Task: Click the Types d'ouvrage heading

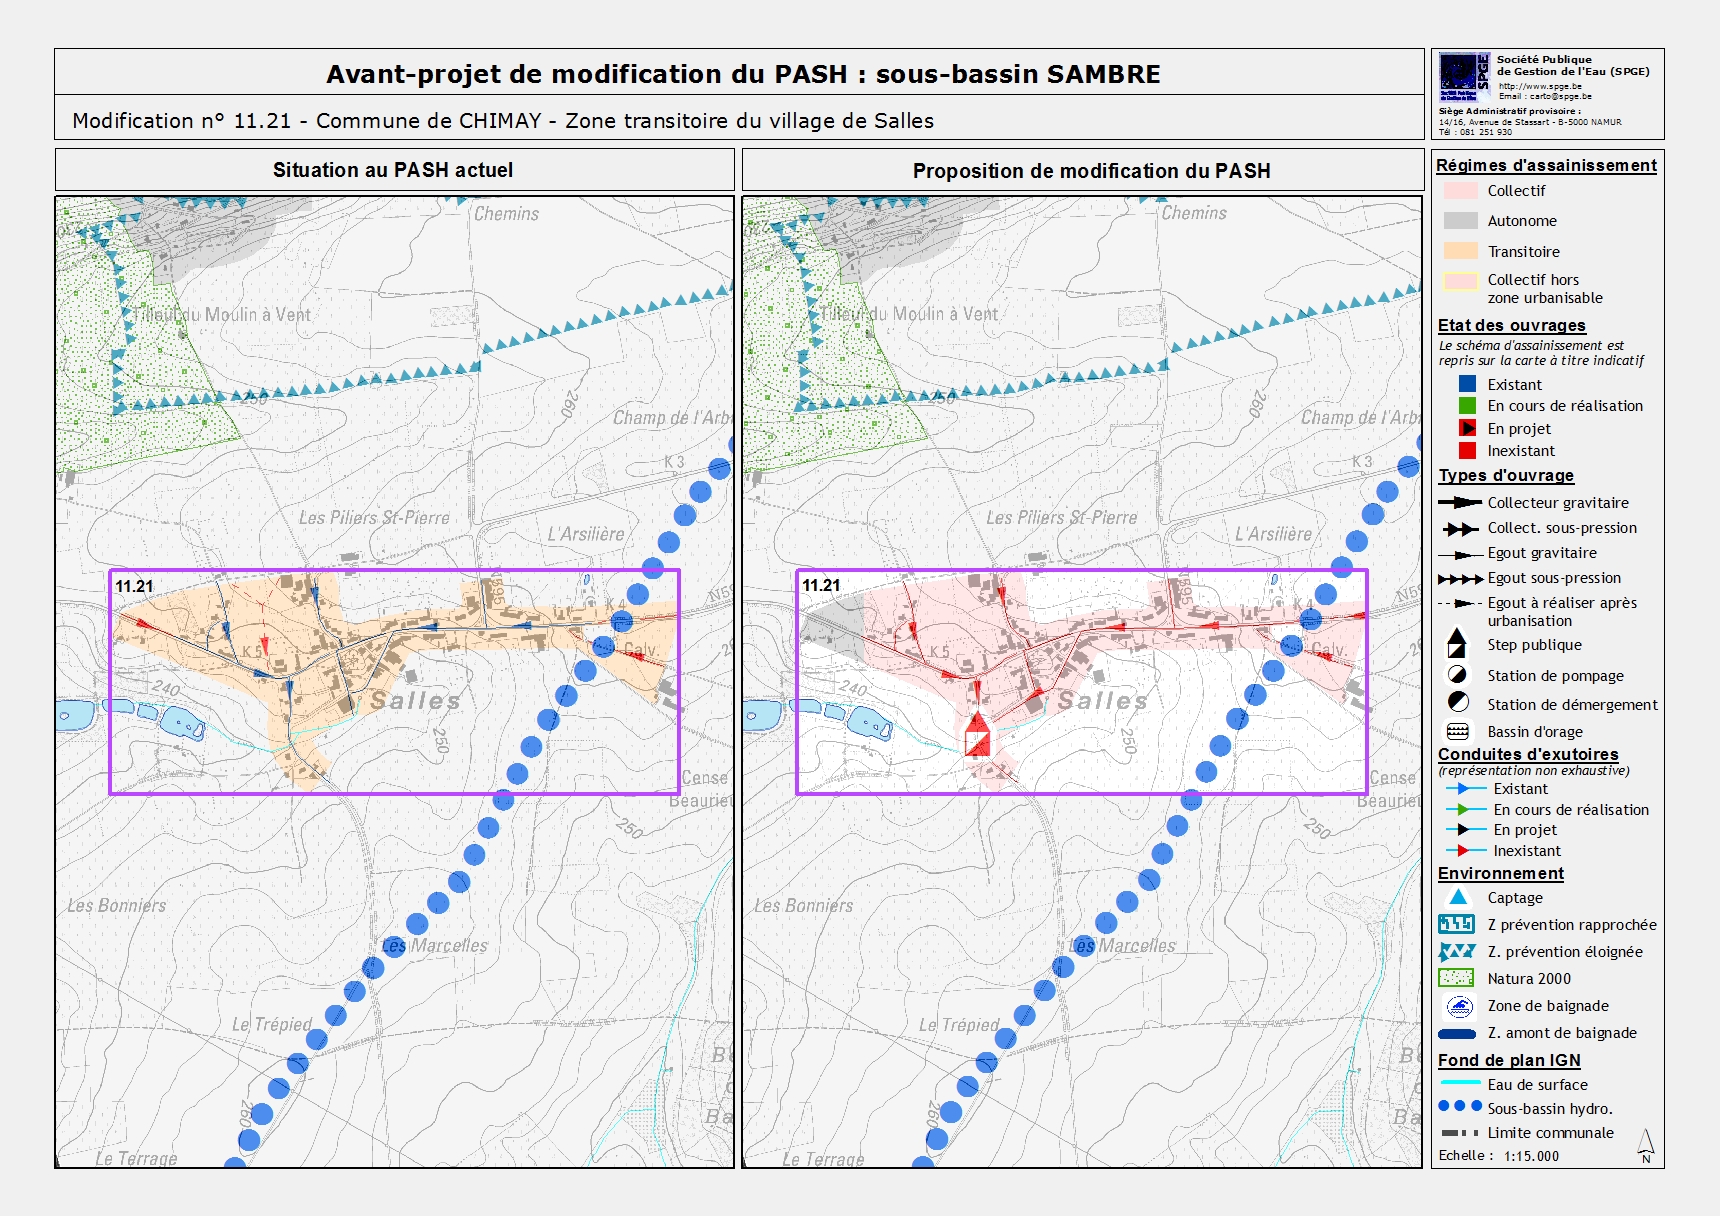Action: coord(1506,475)
